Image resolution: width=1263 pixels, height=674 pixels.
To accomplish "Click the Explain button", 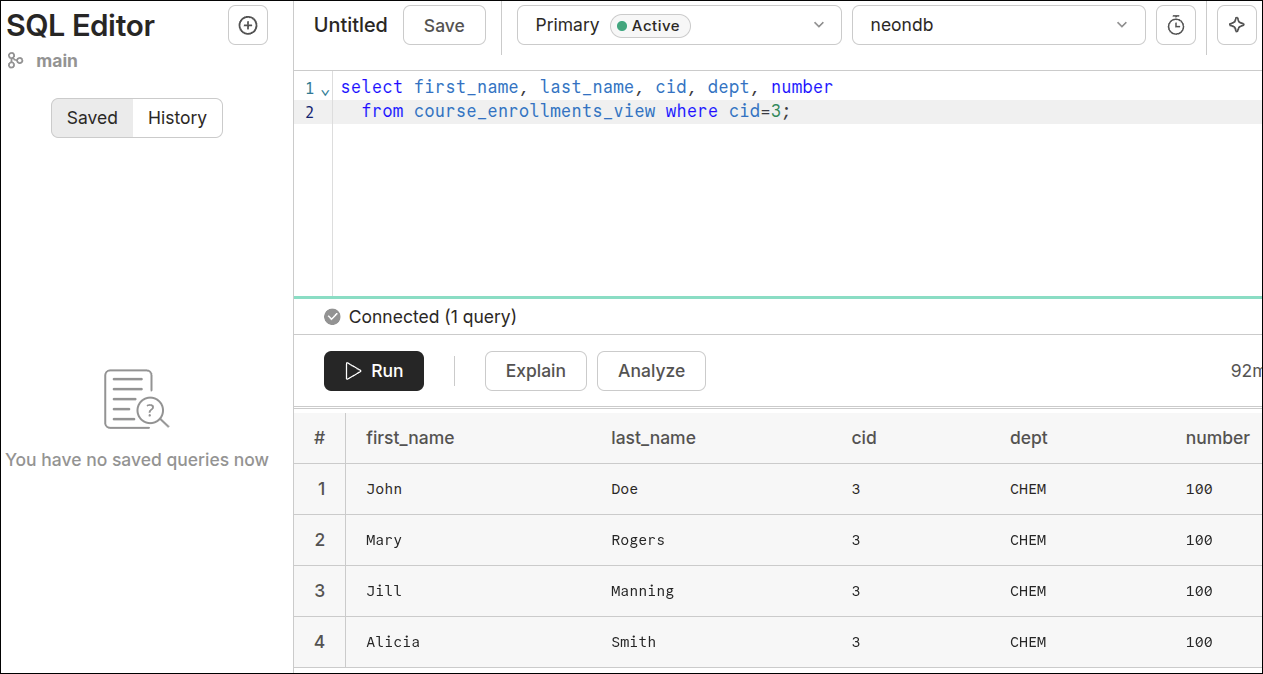I will pos(535,371).
